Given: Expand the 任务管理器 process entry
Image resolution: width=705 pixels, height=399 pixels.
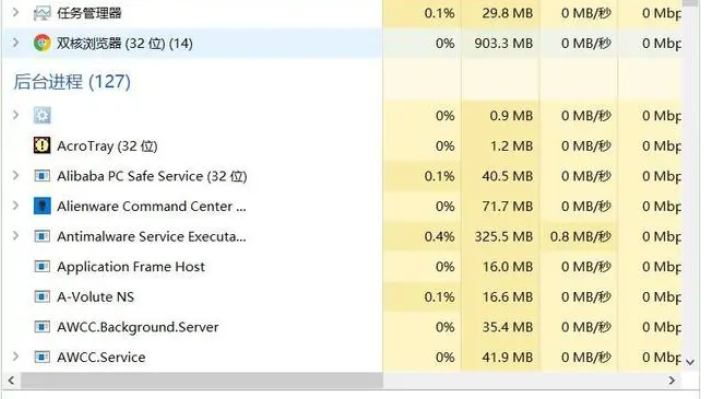Looking at the screenshot, I should click(16, 12).
